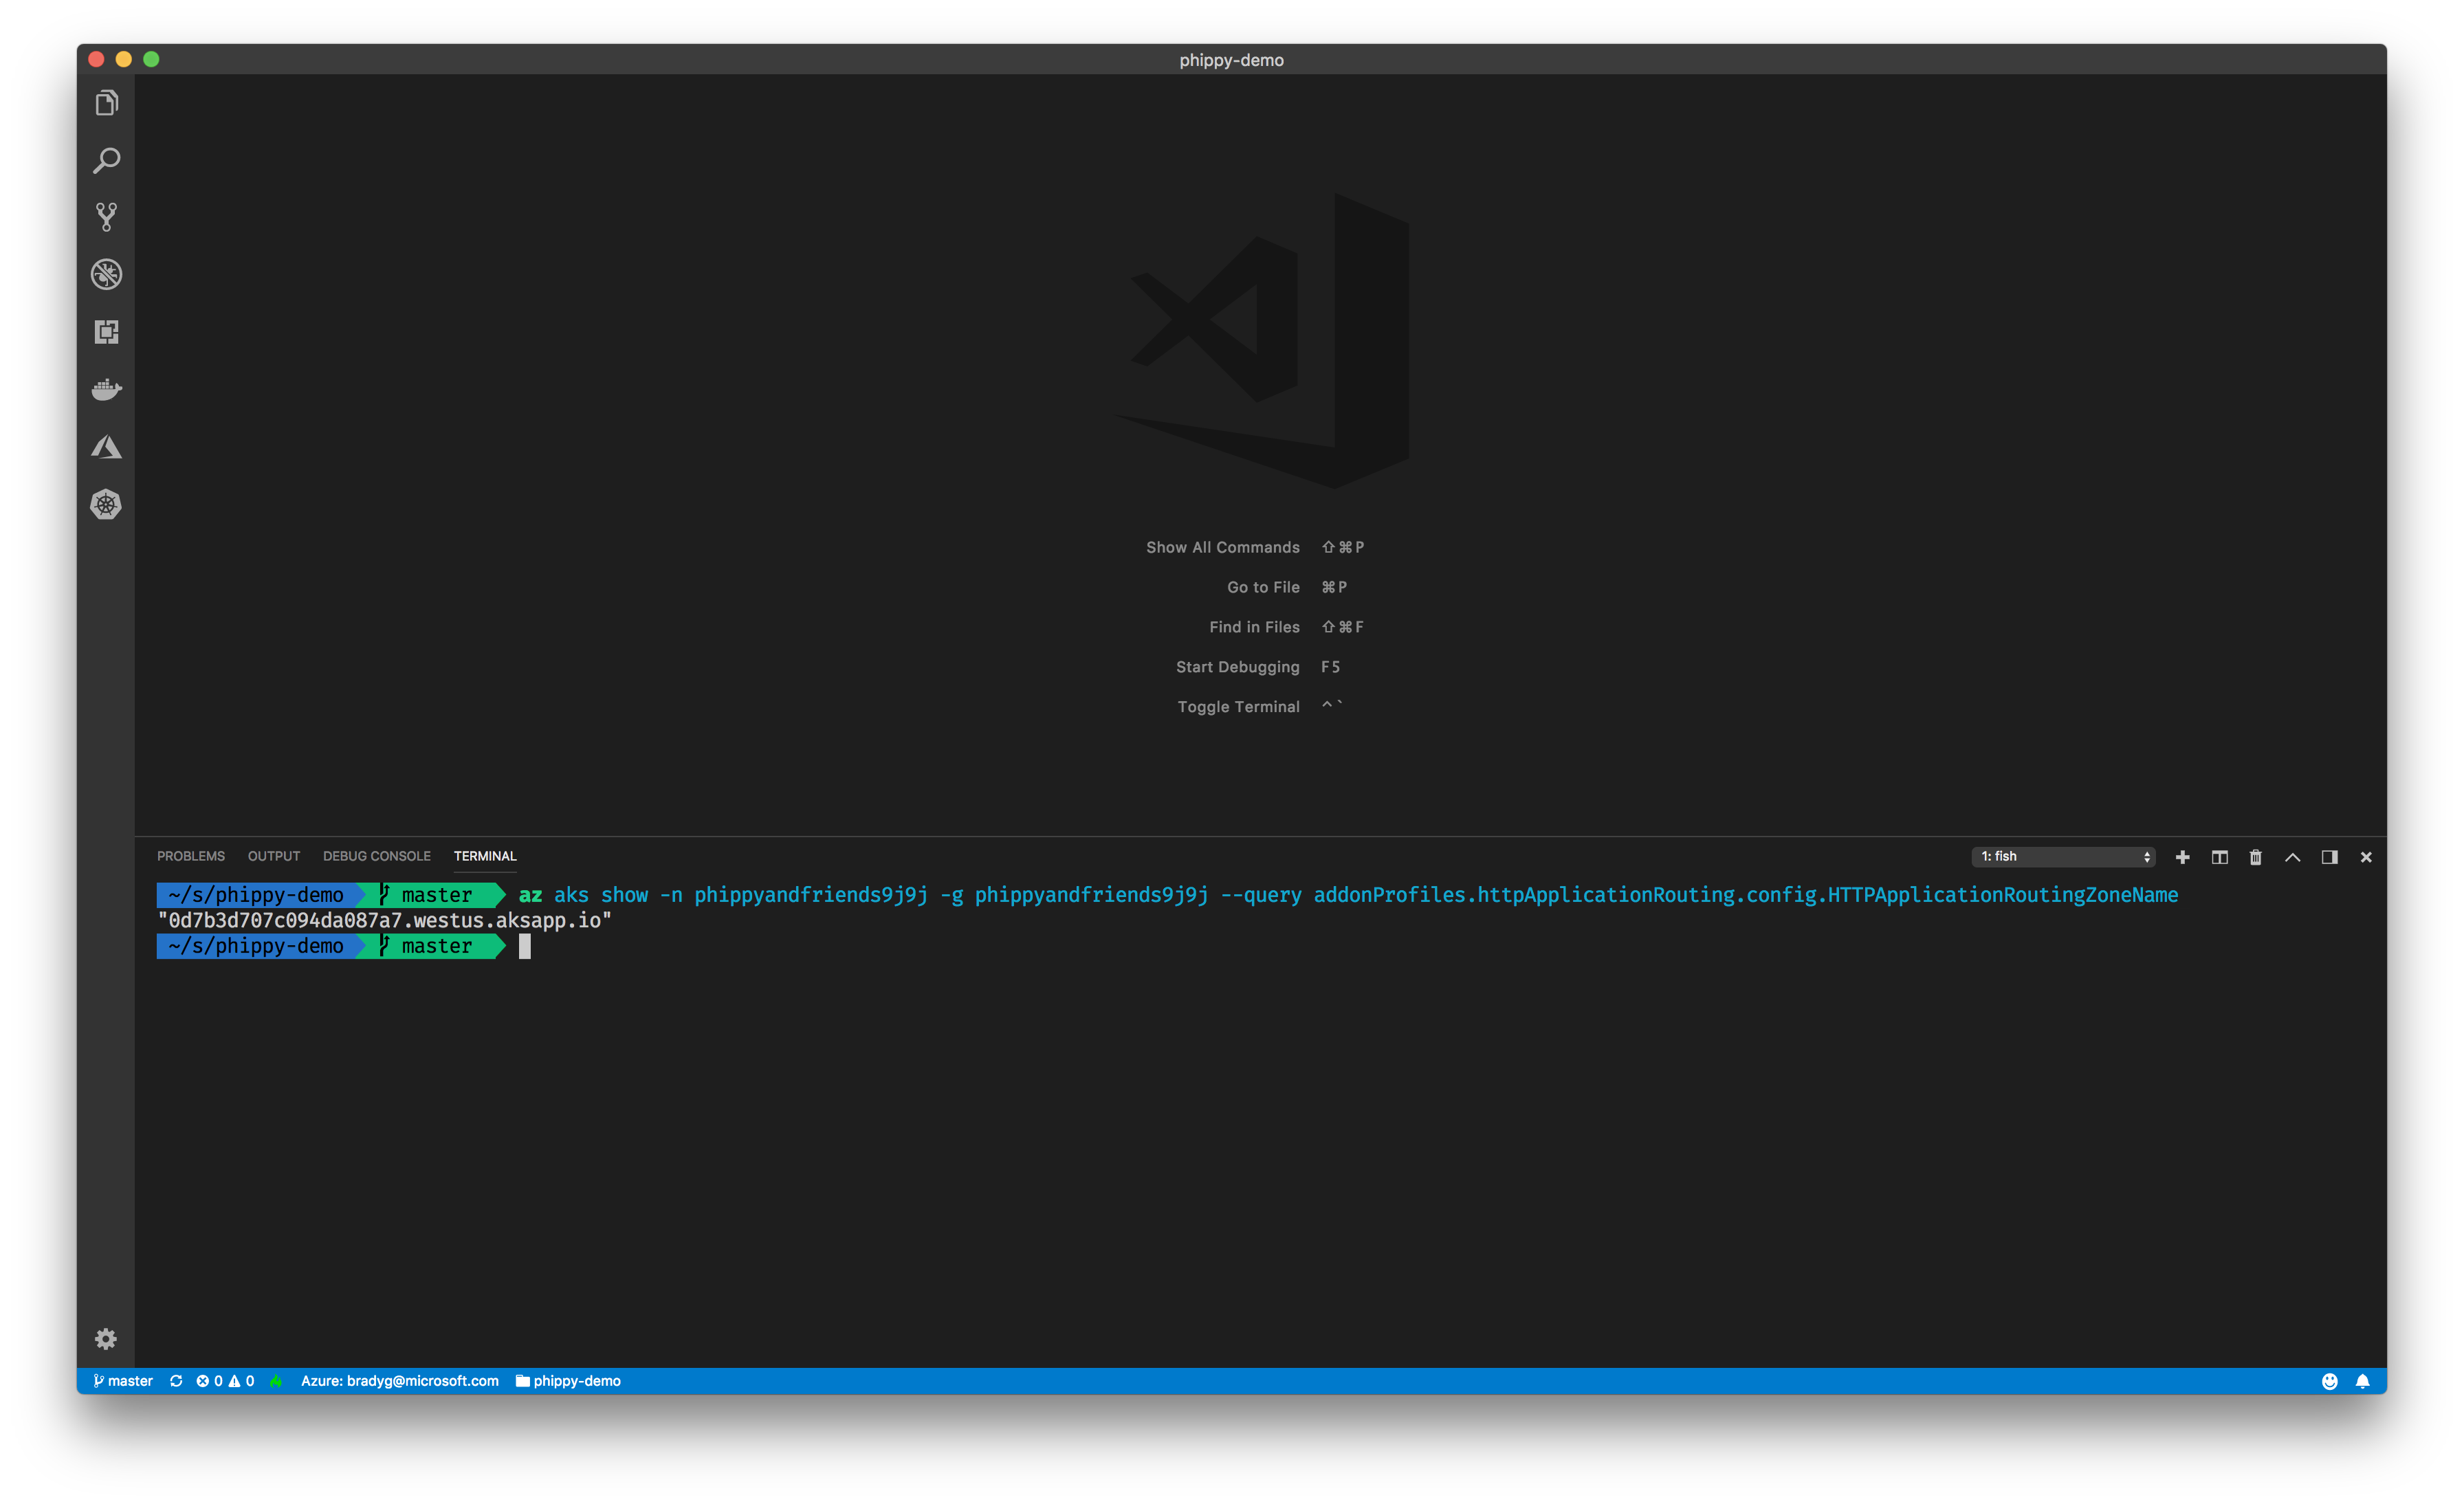Open the Docker explorer icon

click(106, 389)
